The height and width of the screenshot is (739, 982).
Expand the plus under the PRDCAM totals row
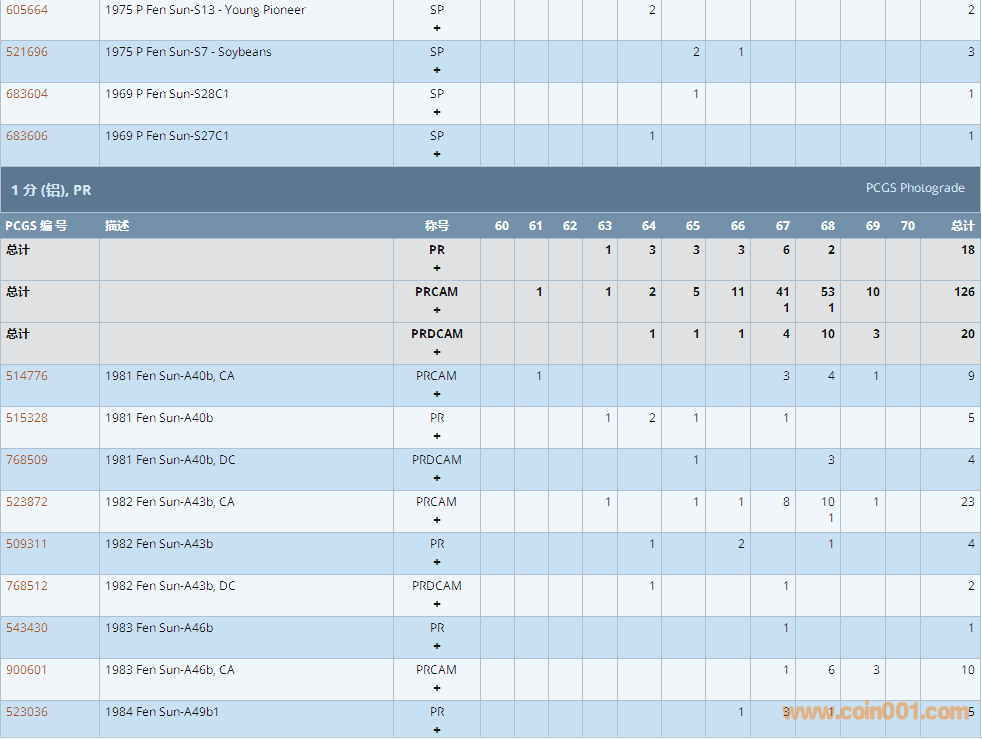[x=437, y=352]
